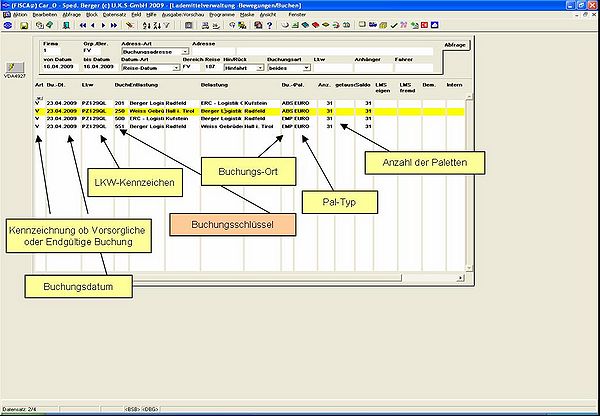Image resolution: width=600 pixels, height=416 pixels.
Task: Click the blue cloud toolbar icon
Action: coord(435,25)
